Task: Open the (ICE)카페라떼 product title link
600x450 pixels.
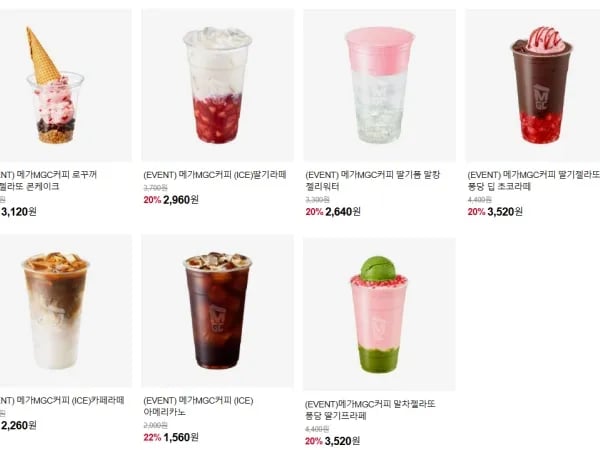Action: click(62, 401)
